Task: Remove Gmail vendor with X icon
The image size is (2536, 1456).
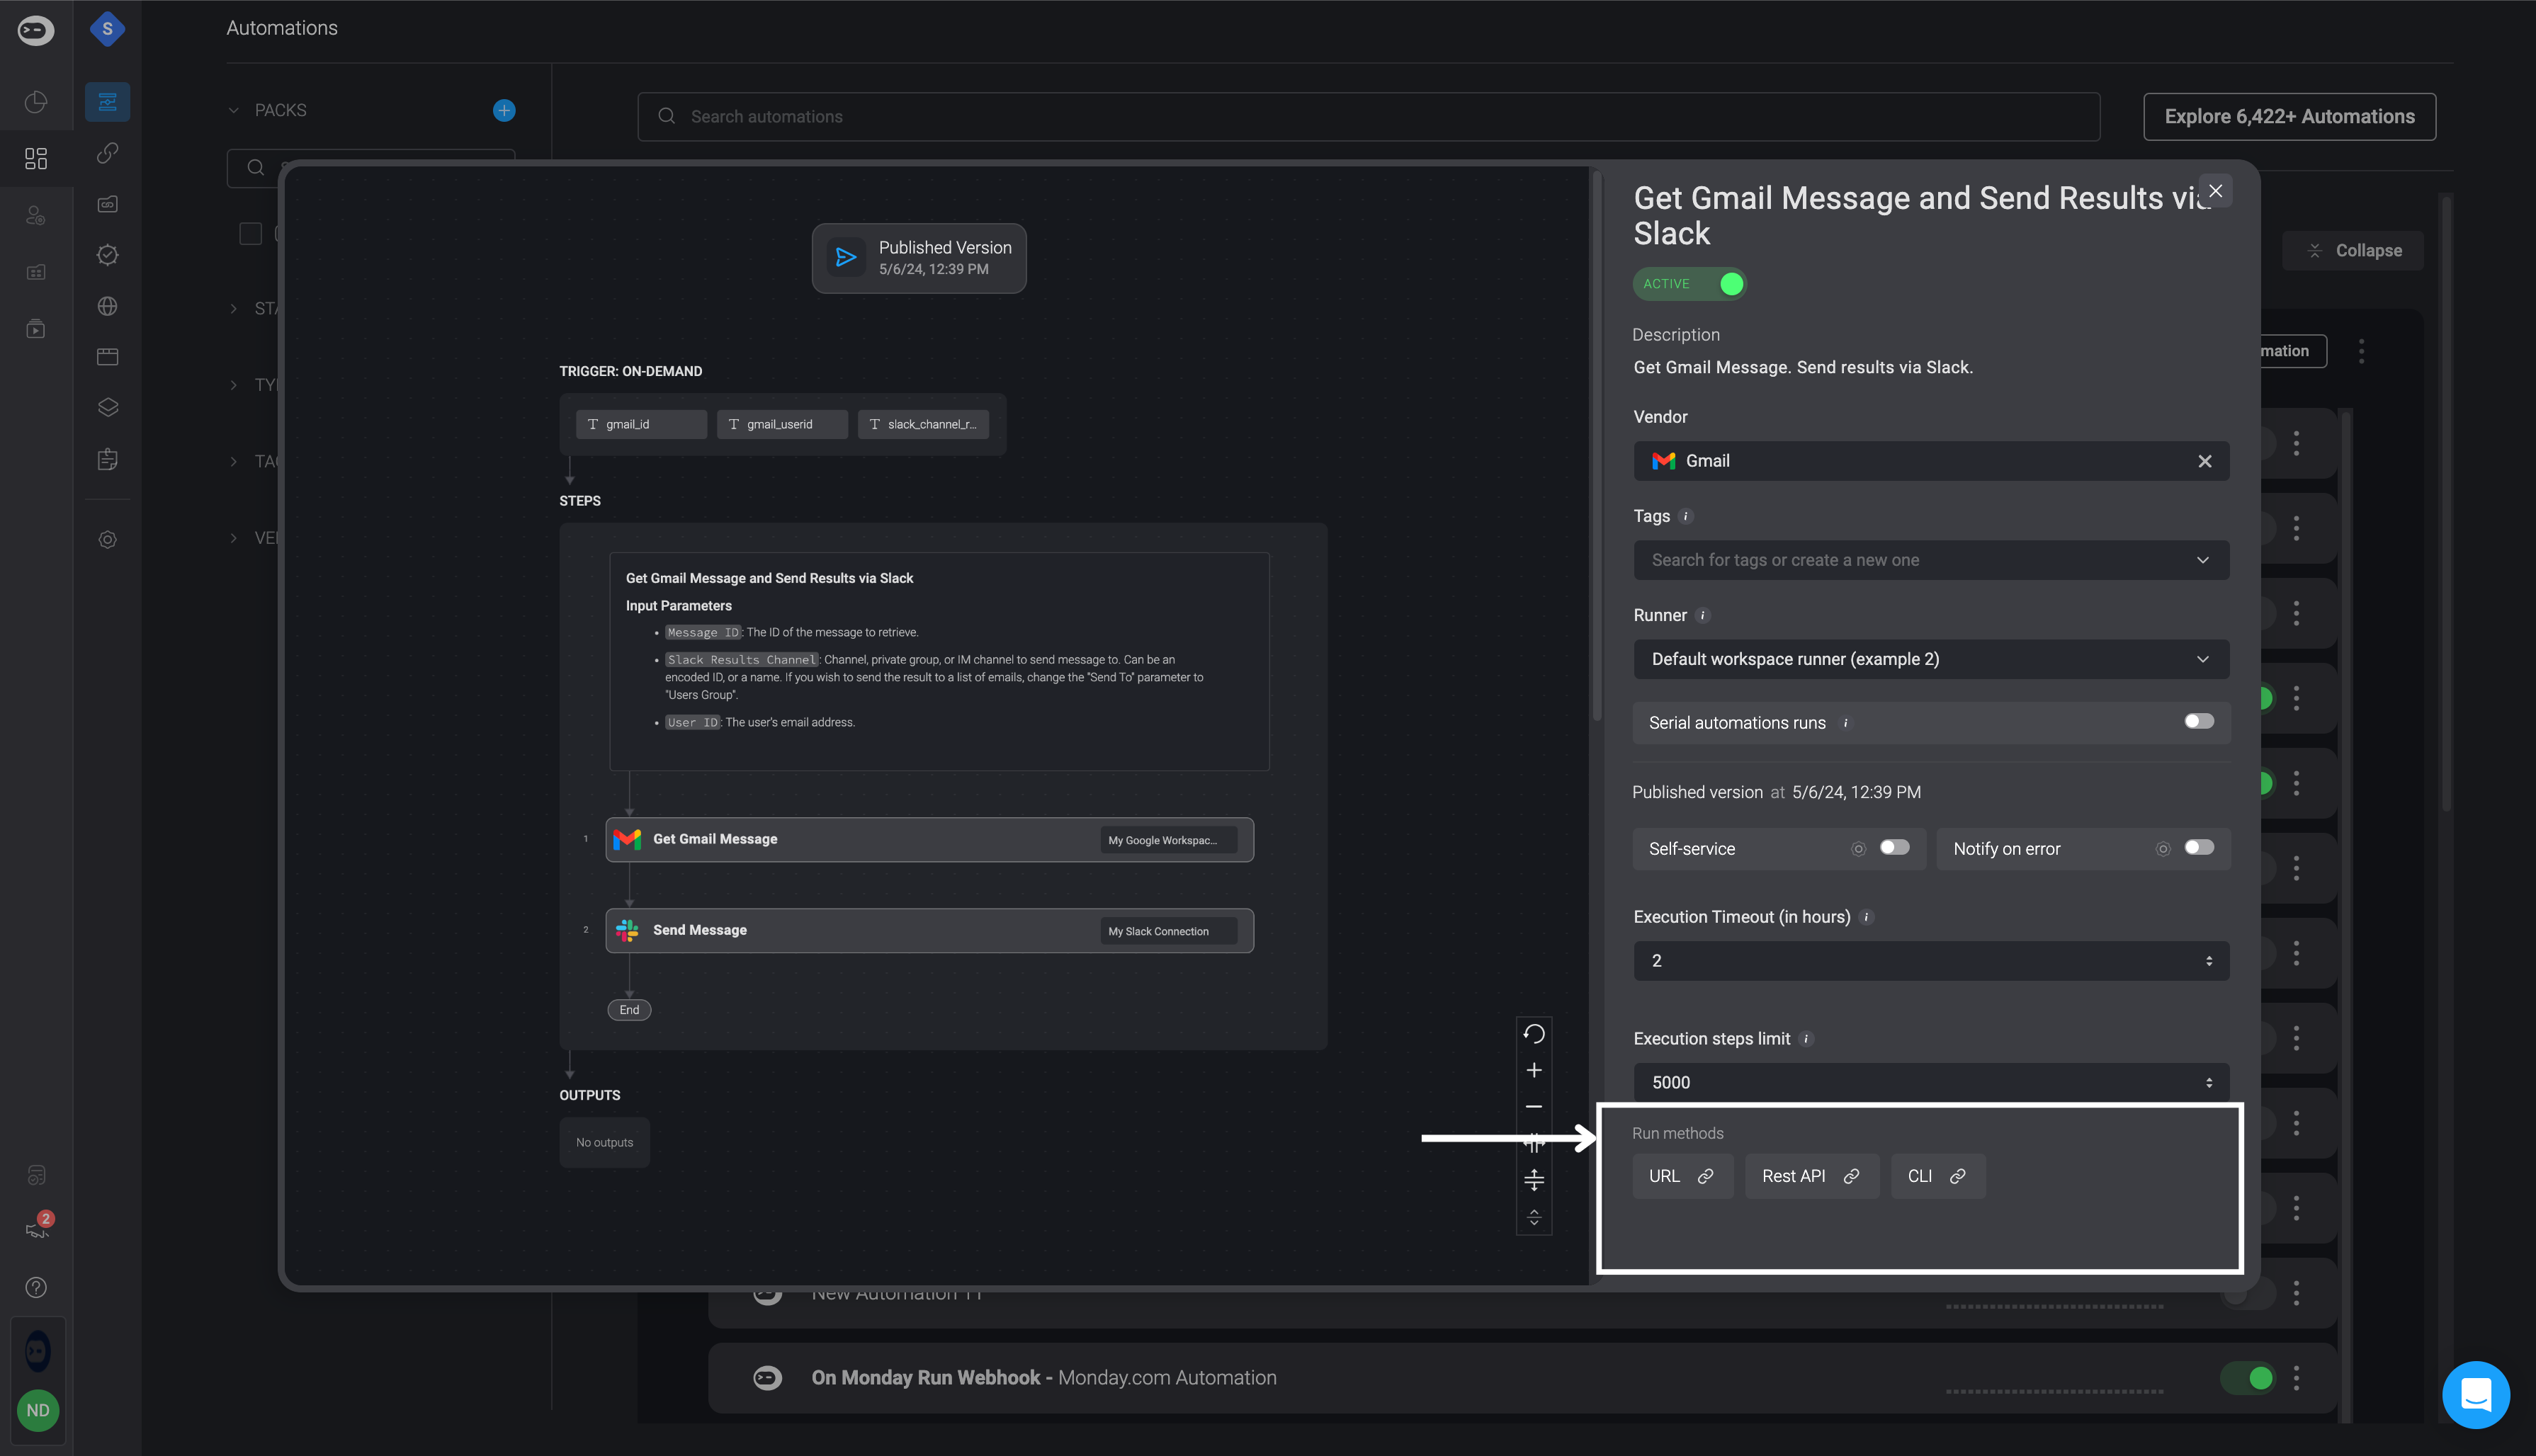Action: point(2204,461)
